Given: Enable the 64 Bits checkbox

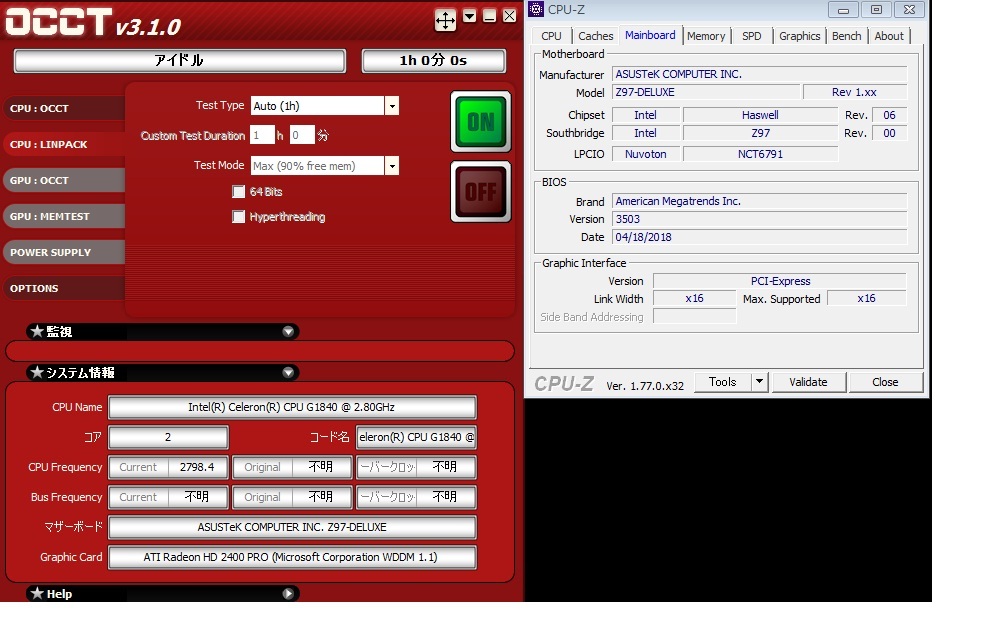Looking at the screenshot, I should [239, 192].
